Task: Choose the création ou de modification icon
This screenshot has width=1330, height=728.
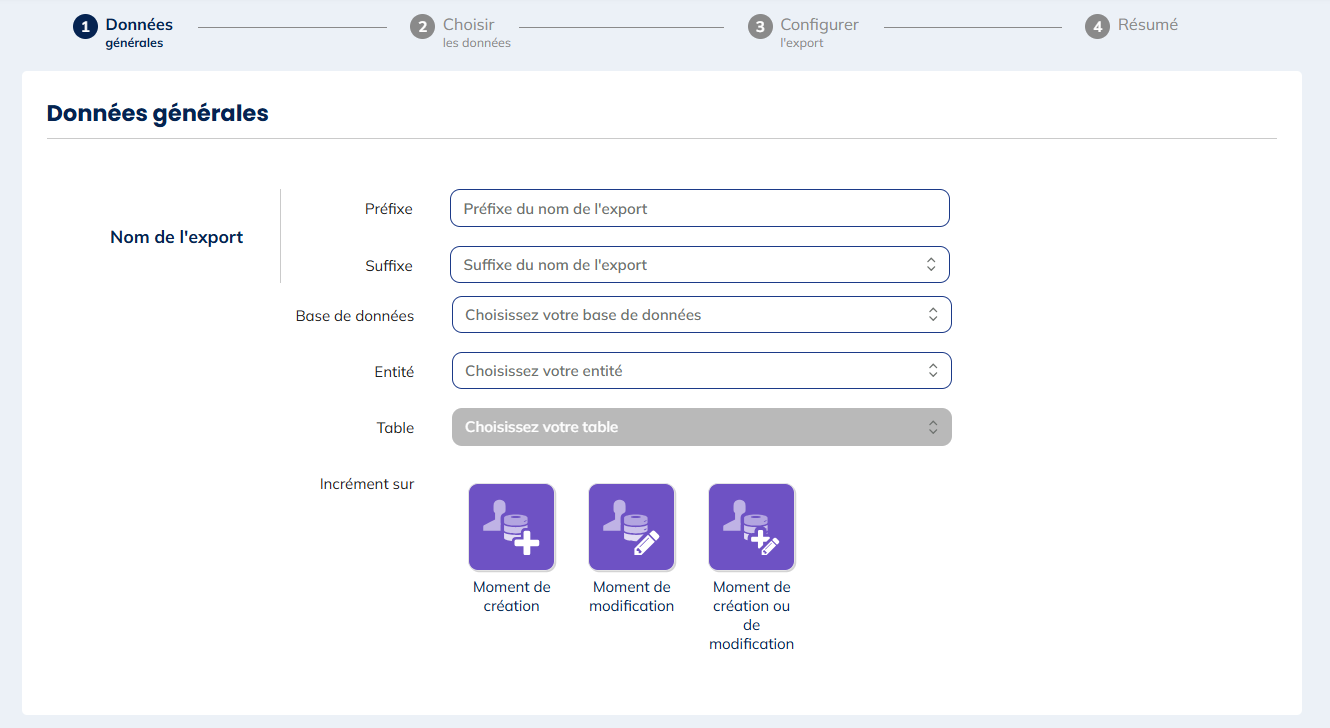Action: point(751,527)
